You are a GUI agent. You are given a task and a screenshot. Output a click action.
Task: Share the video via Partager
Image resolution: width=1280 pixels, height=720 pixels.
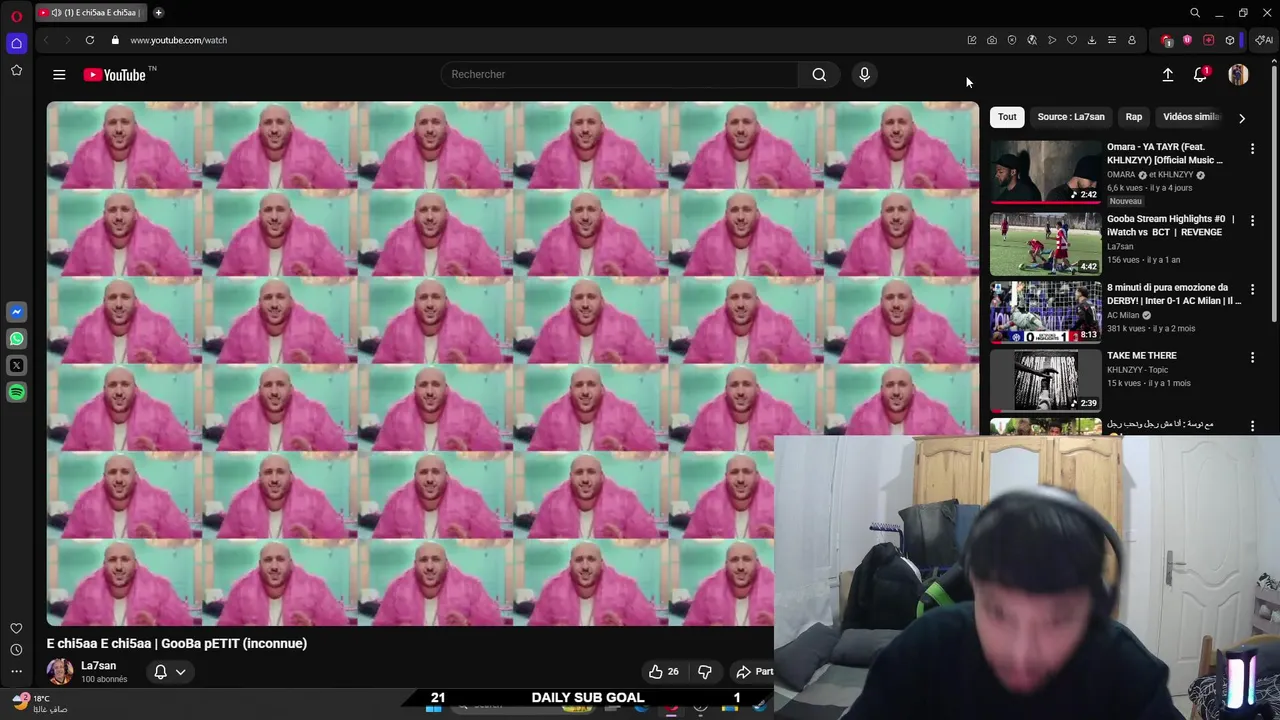tap(755, 672)
